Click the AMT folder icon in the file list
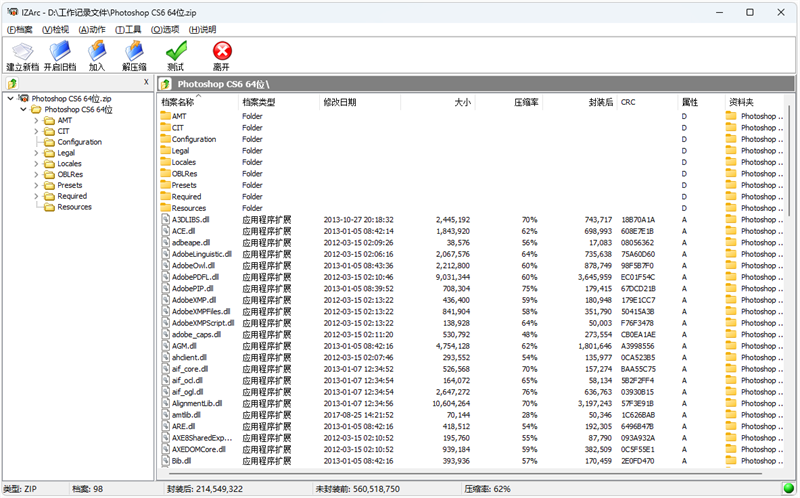This screenshot has height=498, width=800. (165, 116)
